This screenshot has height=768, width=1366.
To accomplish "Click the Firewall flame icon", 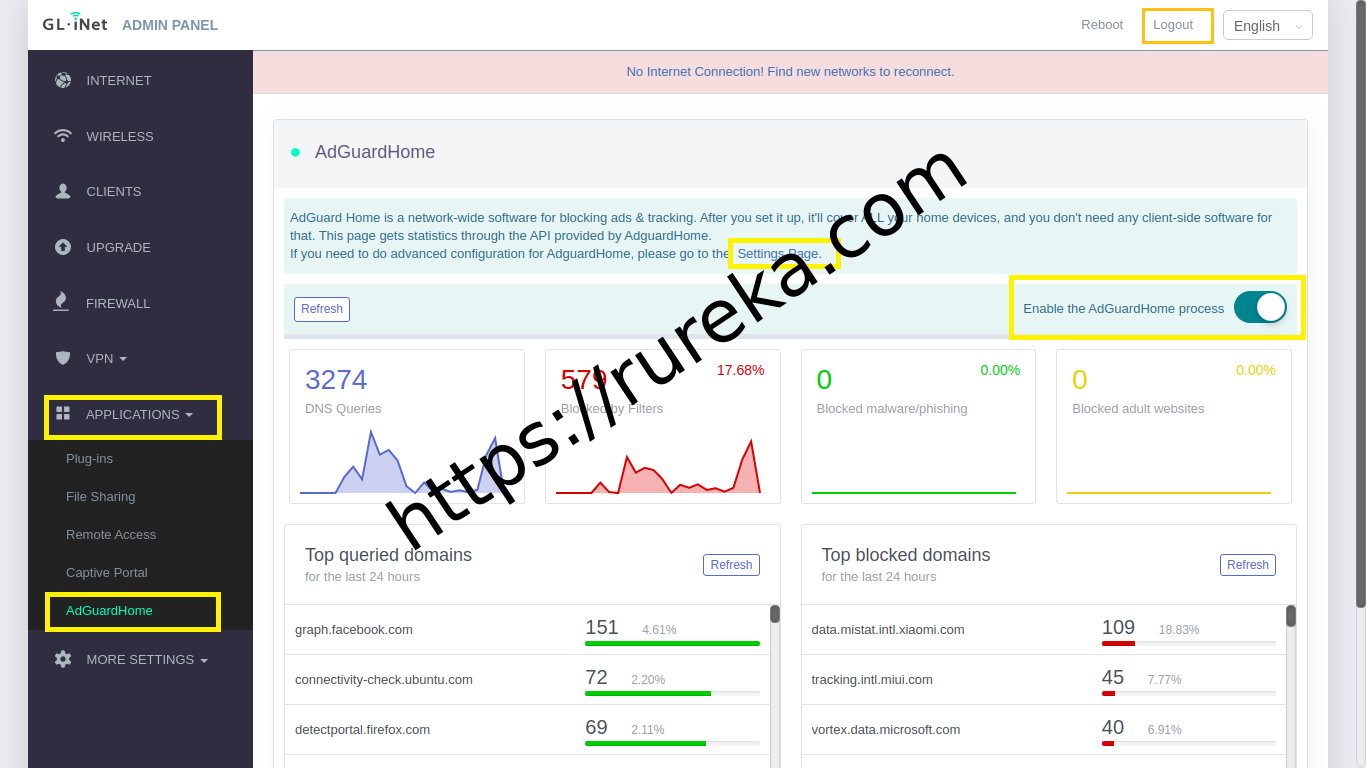I will [x=62, y=302].
